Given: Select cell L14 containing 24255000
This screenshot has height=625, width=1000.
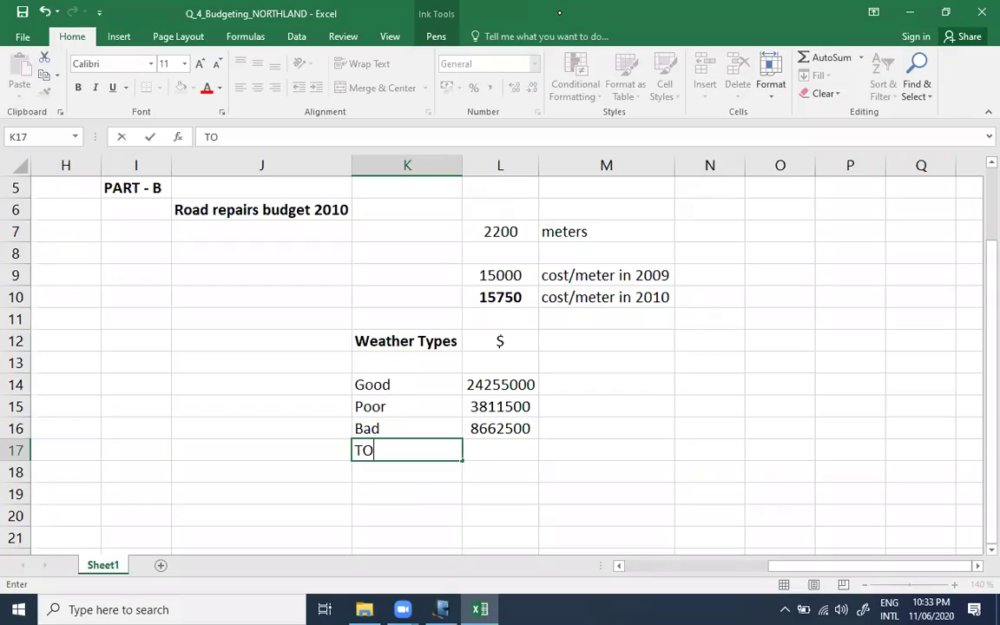Looking at the screenshot, I should tap(500, 385).
